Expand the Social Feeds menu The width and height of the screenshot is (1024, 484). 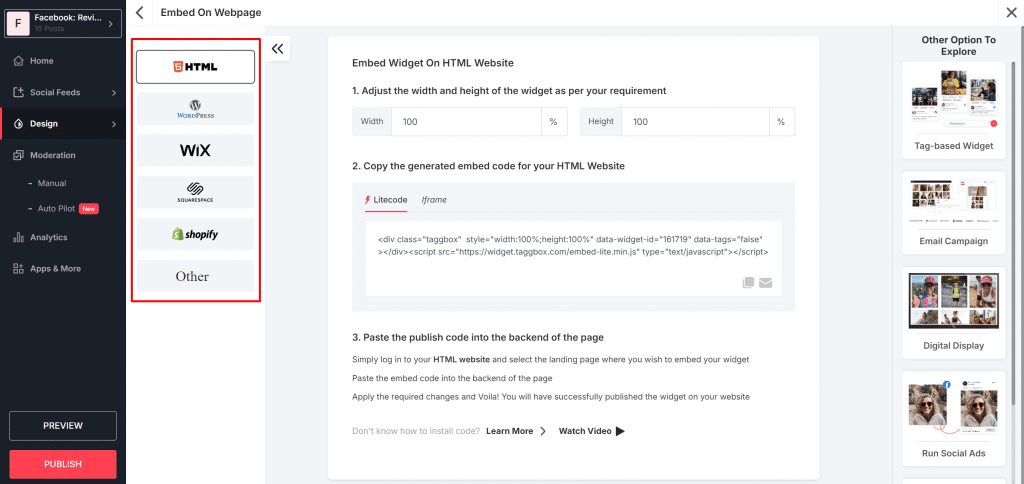(62, 93)
